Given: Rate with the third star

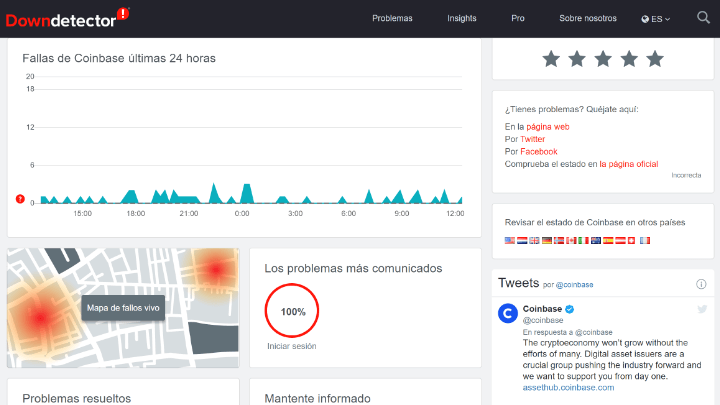Looking at the screenshot, I should [x=603, y=59].
